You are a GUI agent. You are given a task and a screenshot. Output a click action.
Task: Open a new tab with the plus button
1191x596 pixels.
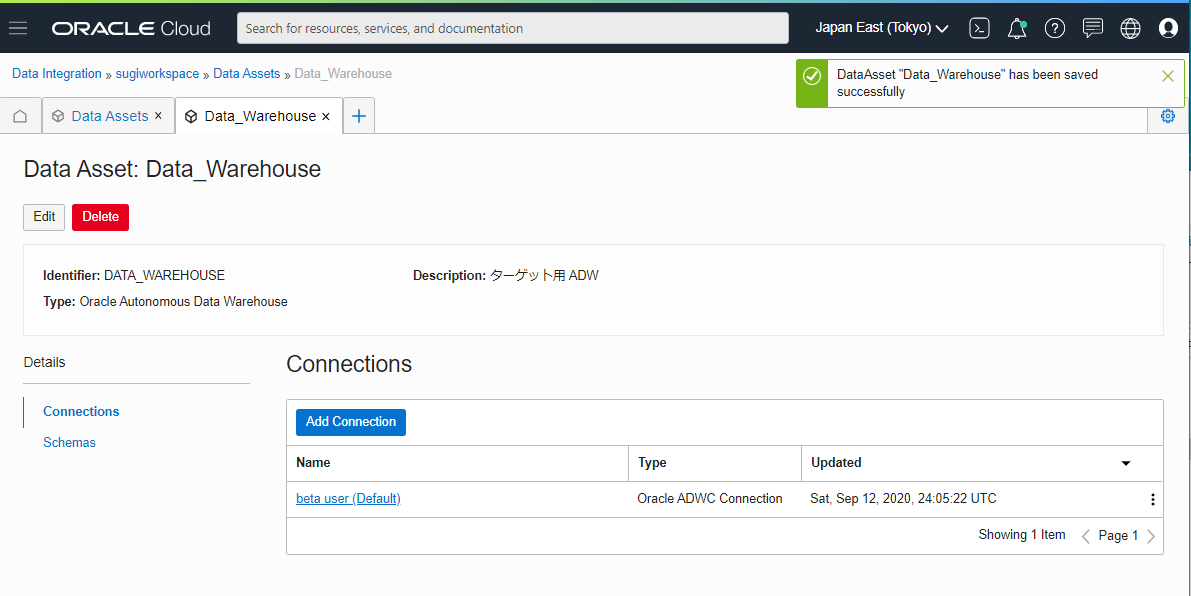(x=358, y=115)
